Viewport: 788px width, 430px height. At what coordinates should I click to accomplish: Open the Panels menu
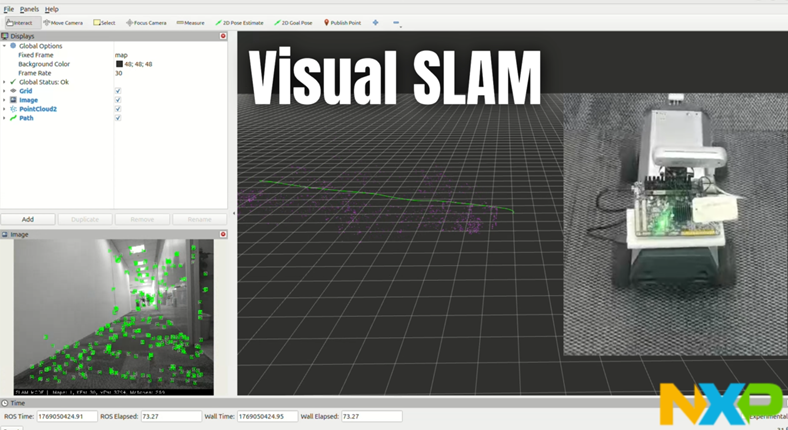tap(29, 9)
